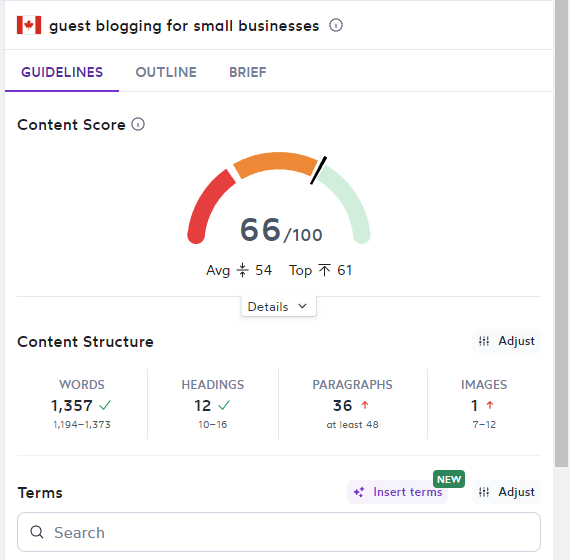Click the images range 7–12
570x560 pixels.
pyautogui.click(x=484, y=424)
